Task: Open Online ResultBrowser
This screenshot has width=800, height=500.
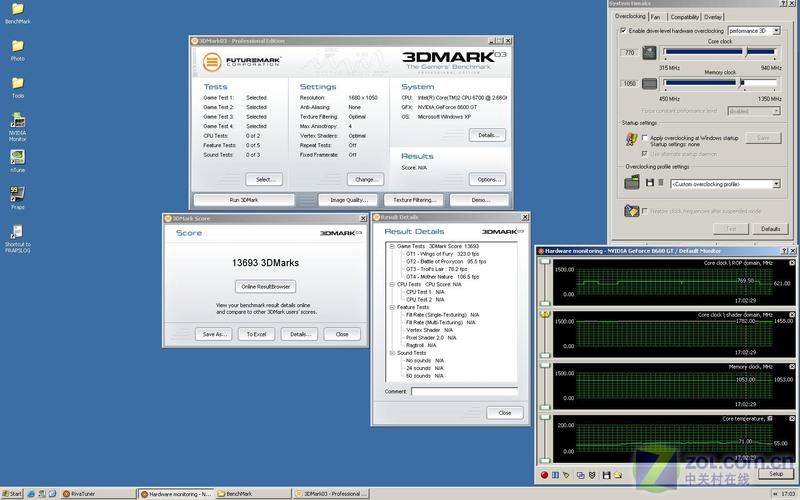Action: (x=265, y=286)
